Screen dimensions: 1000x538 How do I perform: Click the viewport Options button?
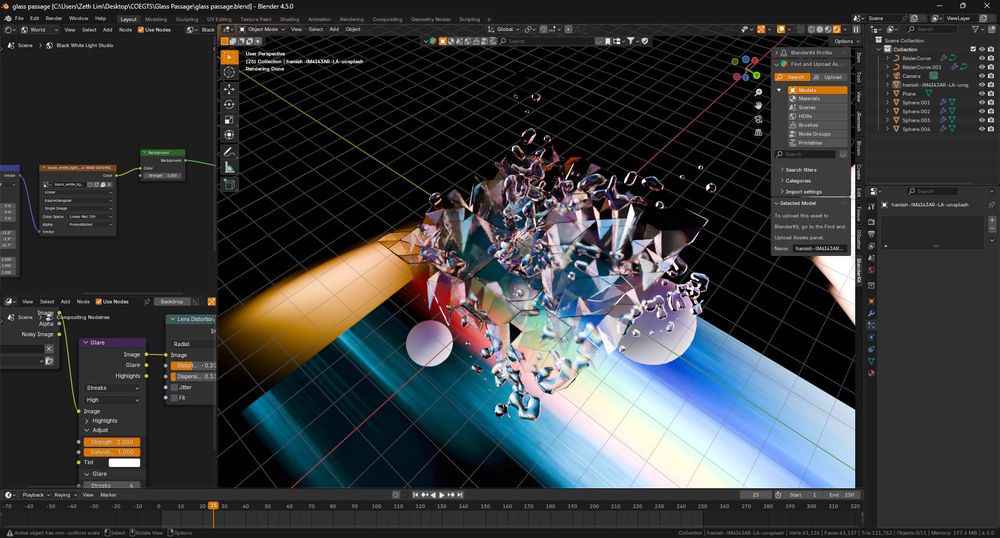pos(845,41)
